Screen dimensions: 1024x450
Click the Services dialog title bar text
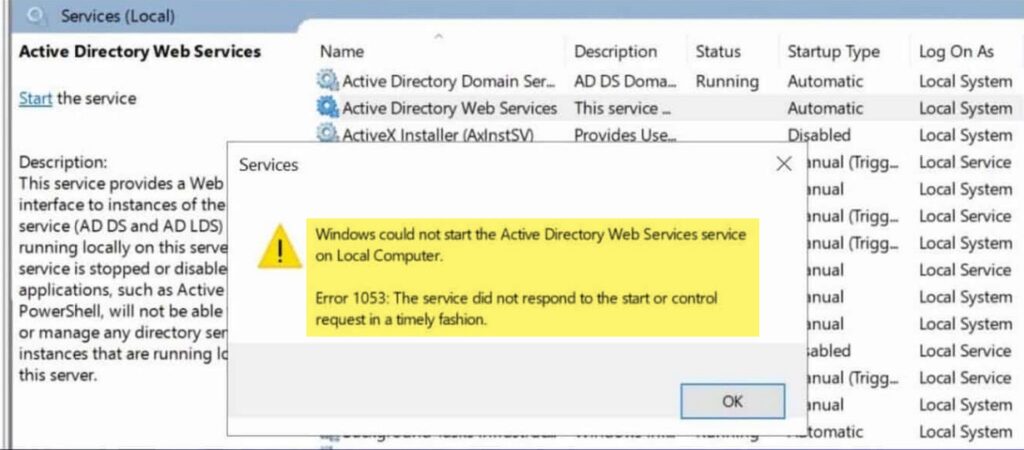(x=268, y=165)
